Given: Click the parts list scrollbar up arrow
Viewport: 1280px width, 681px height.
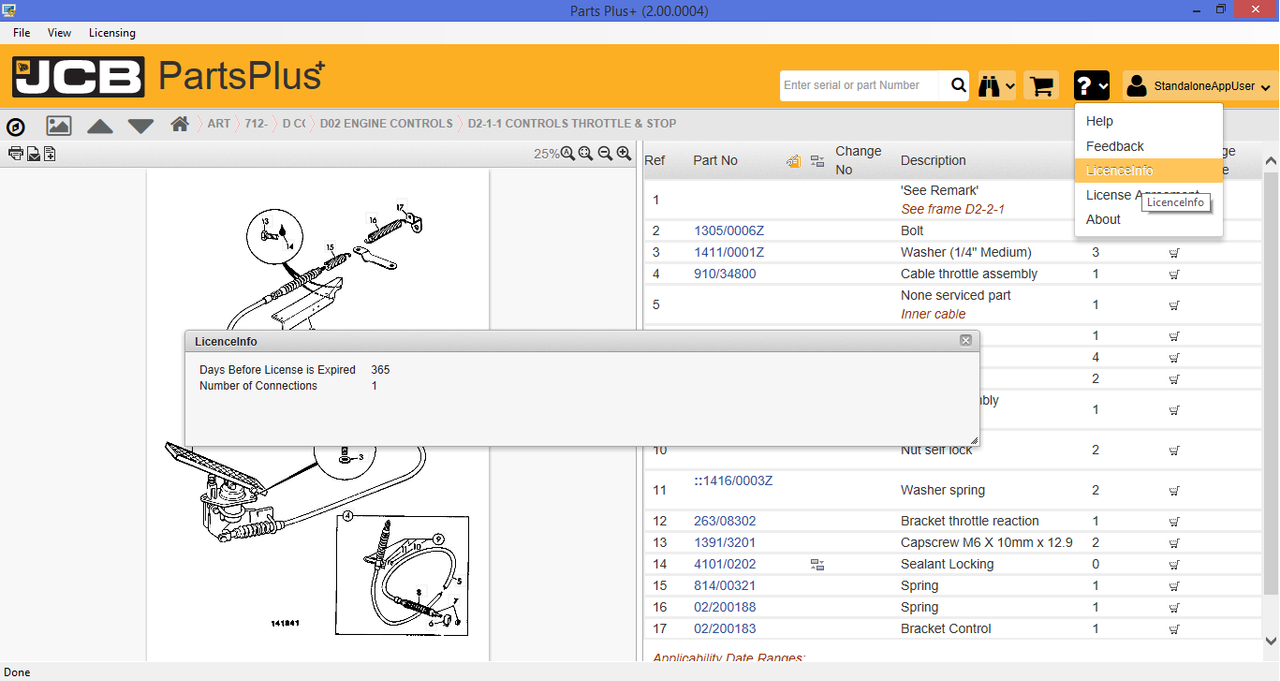Looking at the screenshot, I should point(1271,161).
